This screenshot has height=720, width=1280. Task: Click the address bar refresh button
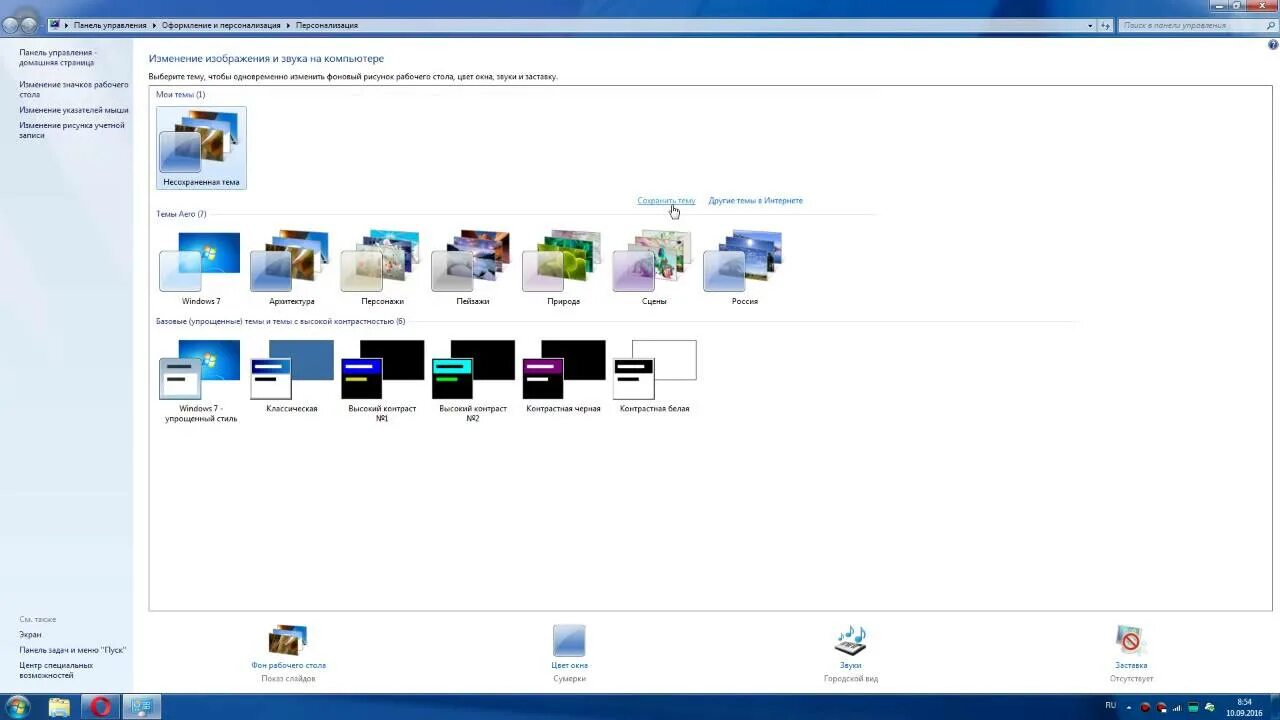tap(1106, 25)
